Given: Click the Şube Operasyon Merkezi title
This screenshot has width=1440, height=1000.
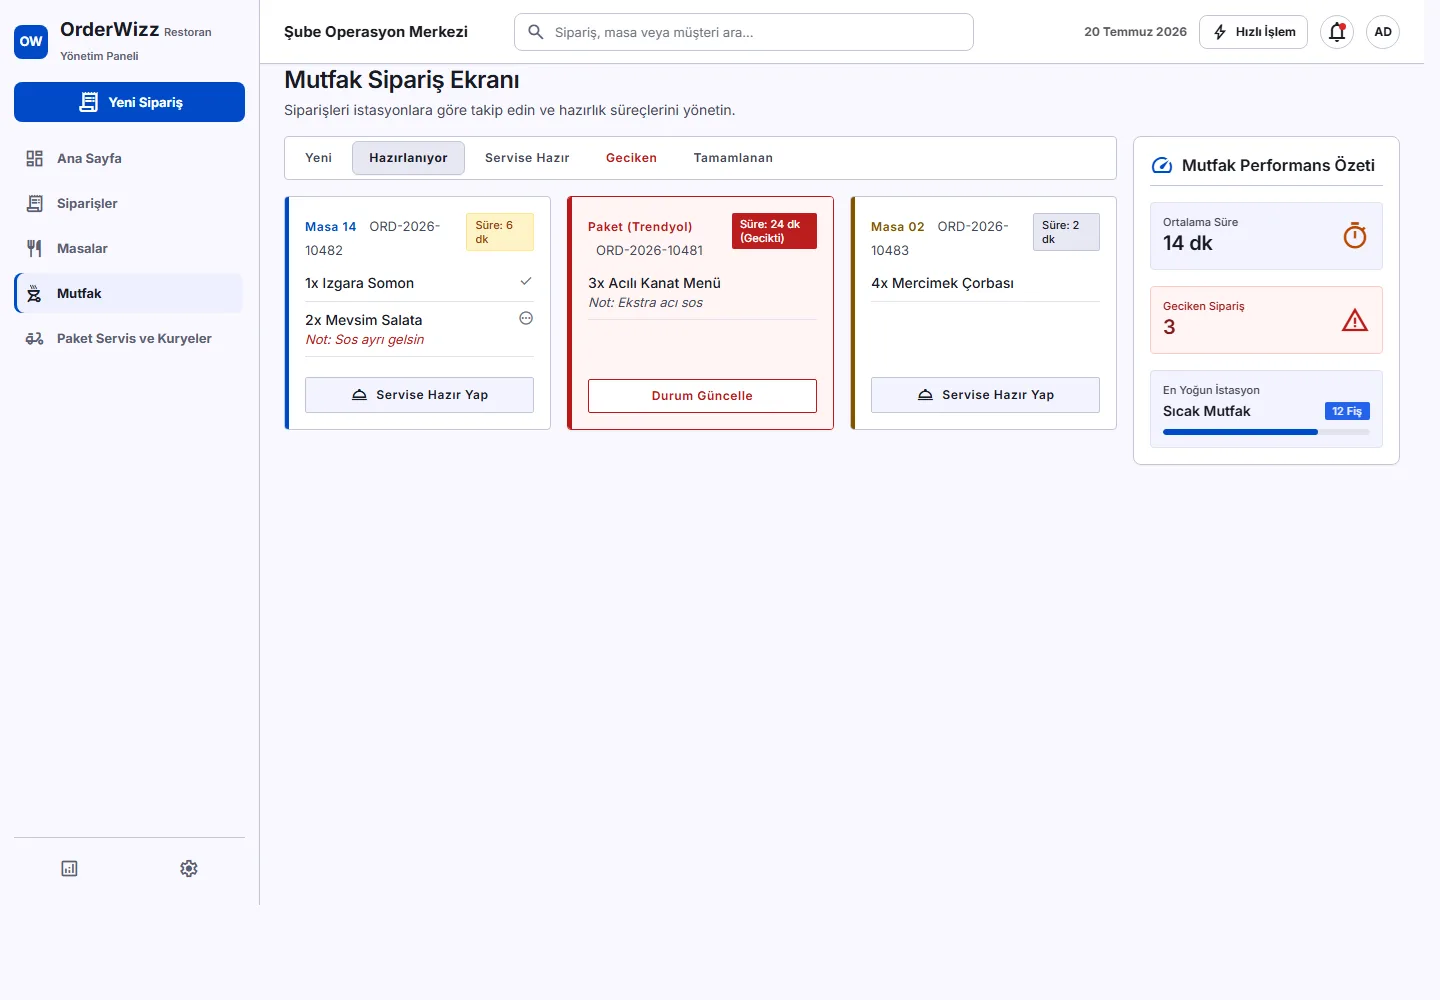Looking at the screenshot, I should pyautogui.click(x=376, y=32).
